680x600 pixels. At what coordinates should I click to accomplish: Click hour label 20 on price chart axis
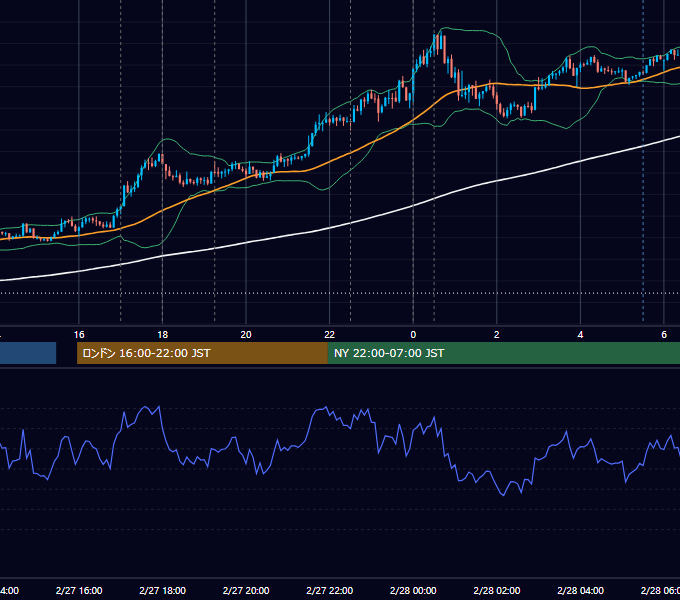tap(246, 335)
